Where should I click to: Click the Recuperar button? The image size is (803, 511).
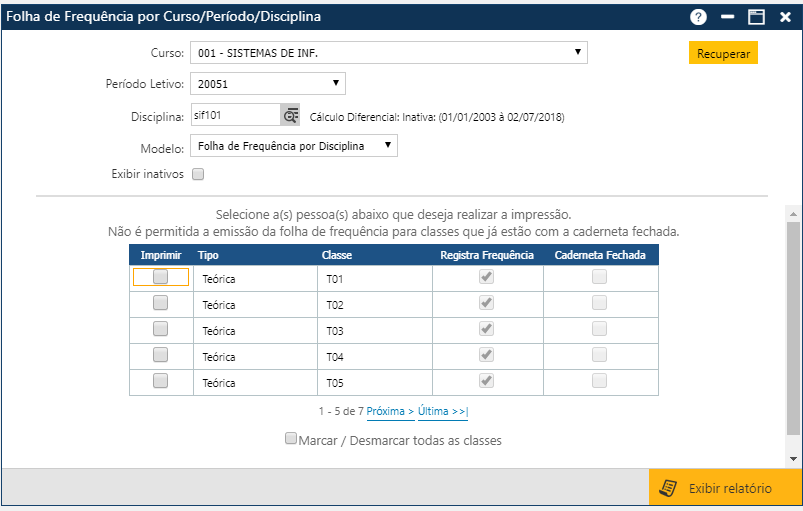(723, 54)
